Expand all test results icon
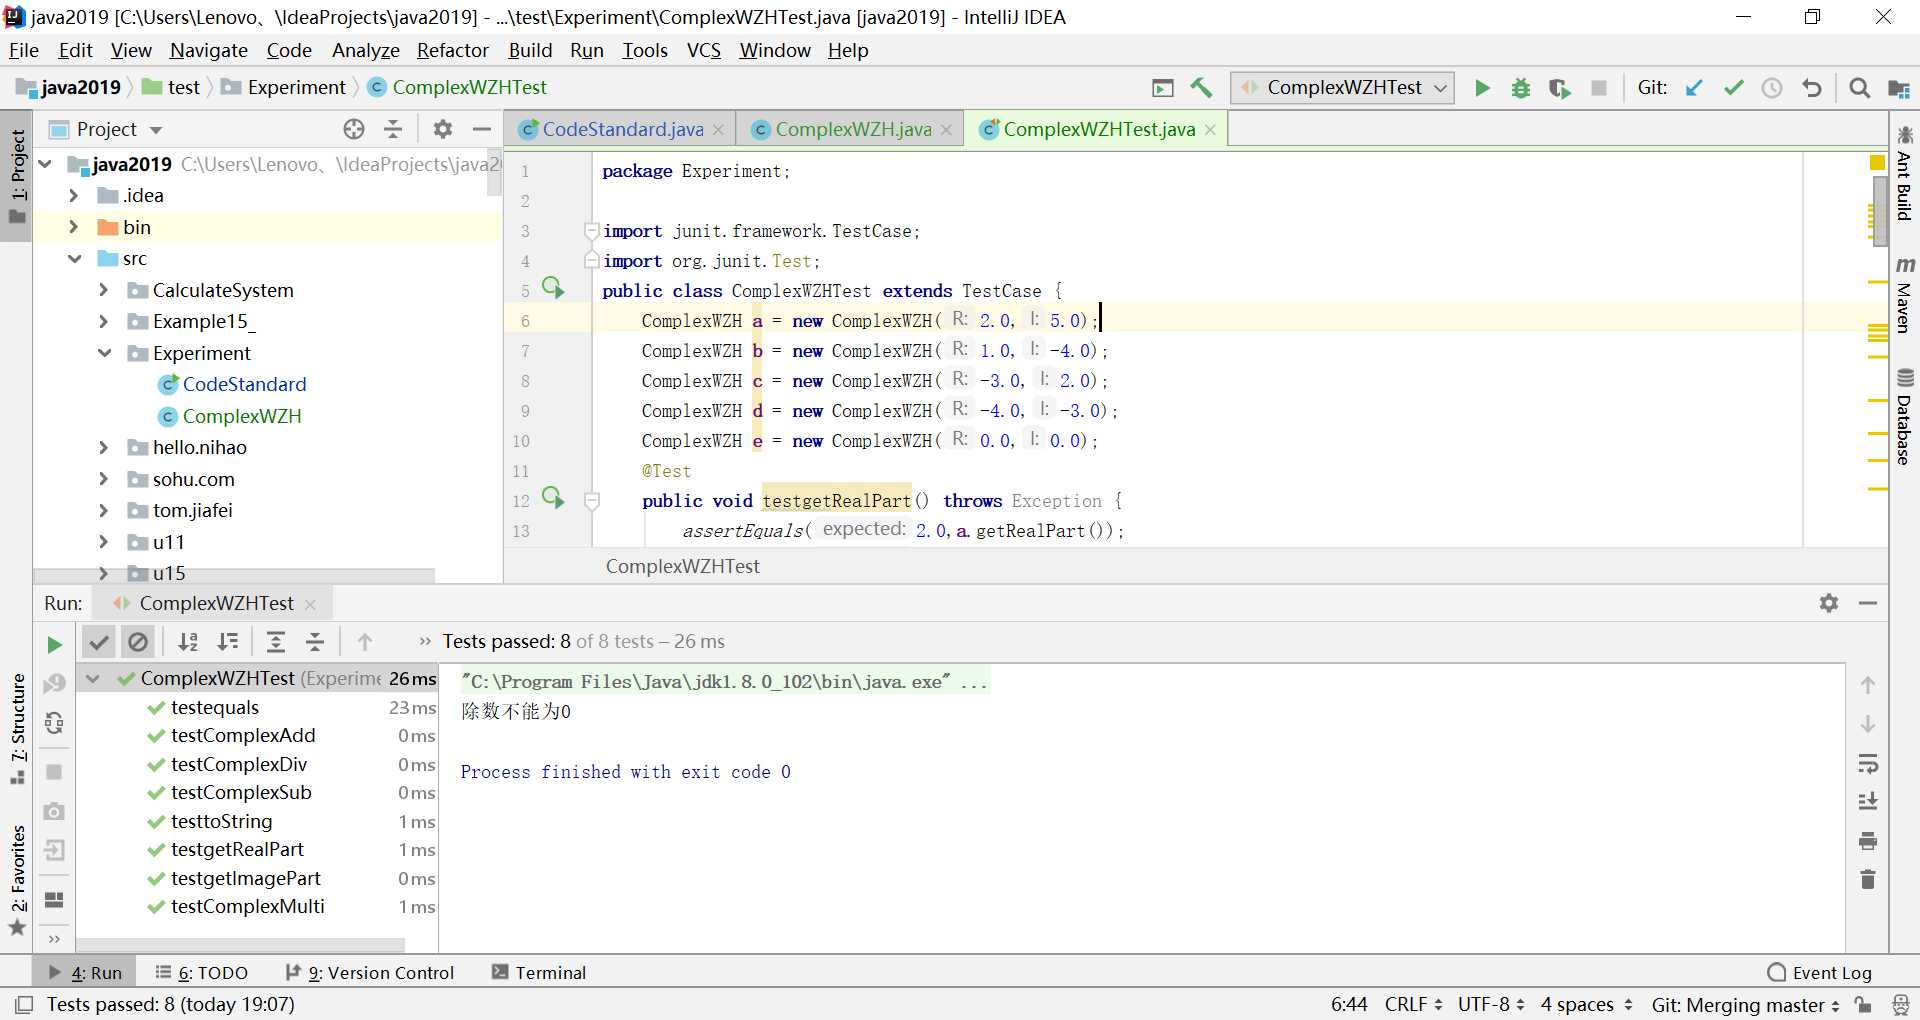The width and height of the screenshot is (1920, 1020). pos(276,642)
